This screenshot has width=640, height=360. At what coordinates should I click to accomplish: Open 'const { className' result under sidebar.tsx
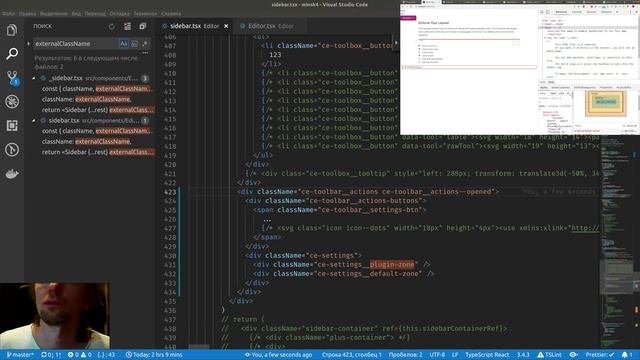98,131
